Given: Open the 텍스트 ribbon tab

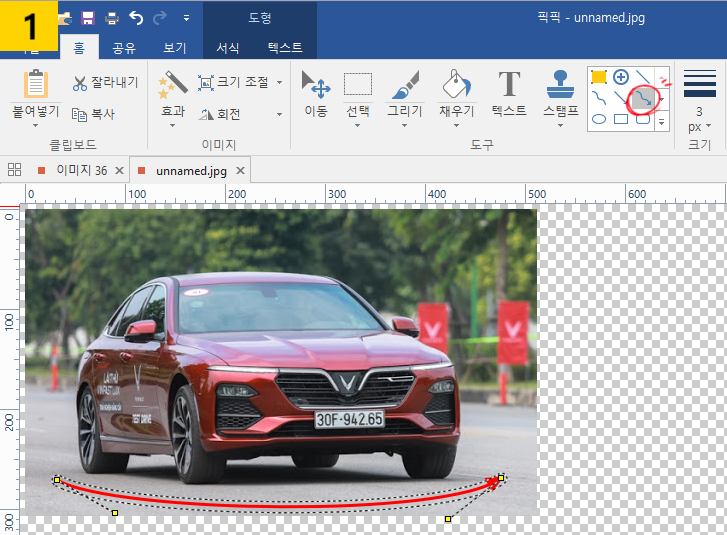Looking at the screenshot, I should (x=285, y=48).
